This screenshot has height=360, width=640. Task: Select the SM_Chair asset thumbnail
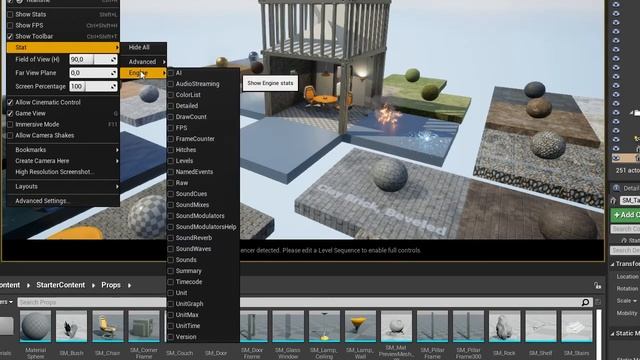pyautogui.click(x=108, y=326)
